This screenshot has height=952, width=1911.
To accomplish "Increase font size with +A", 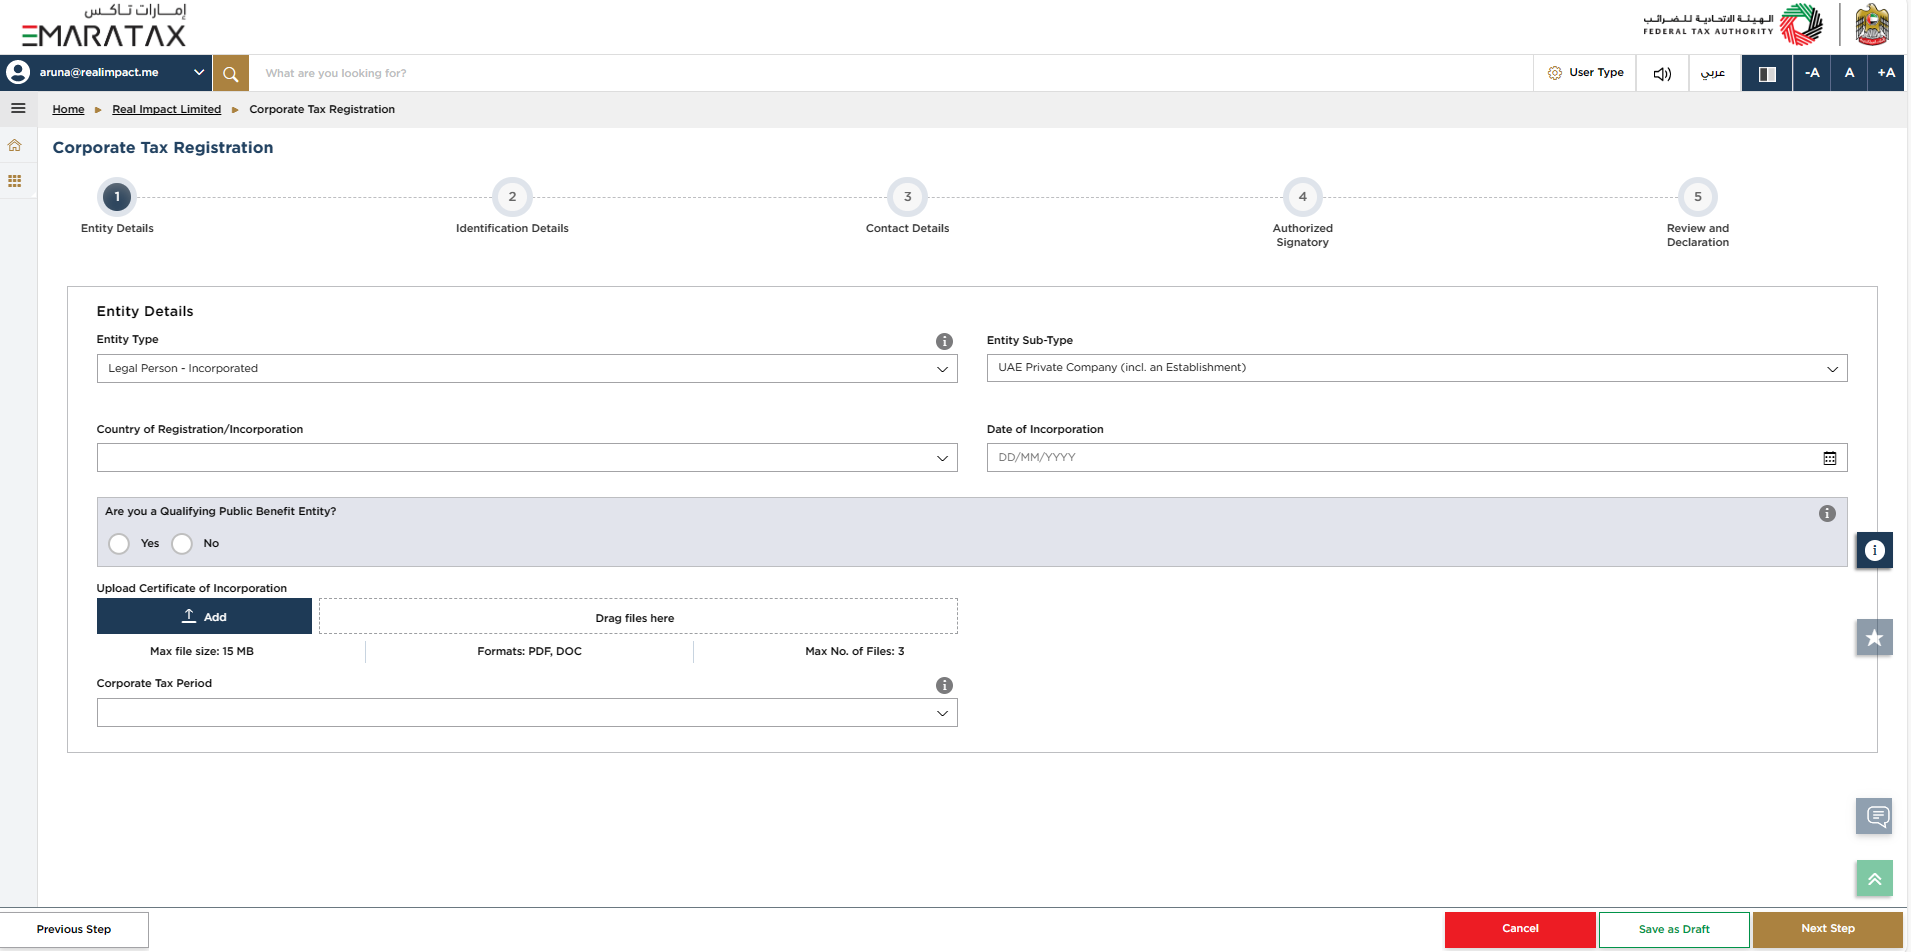I will pyautogui.click(x=1886, y=73).
